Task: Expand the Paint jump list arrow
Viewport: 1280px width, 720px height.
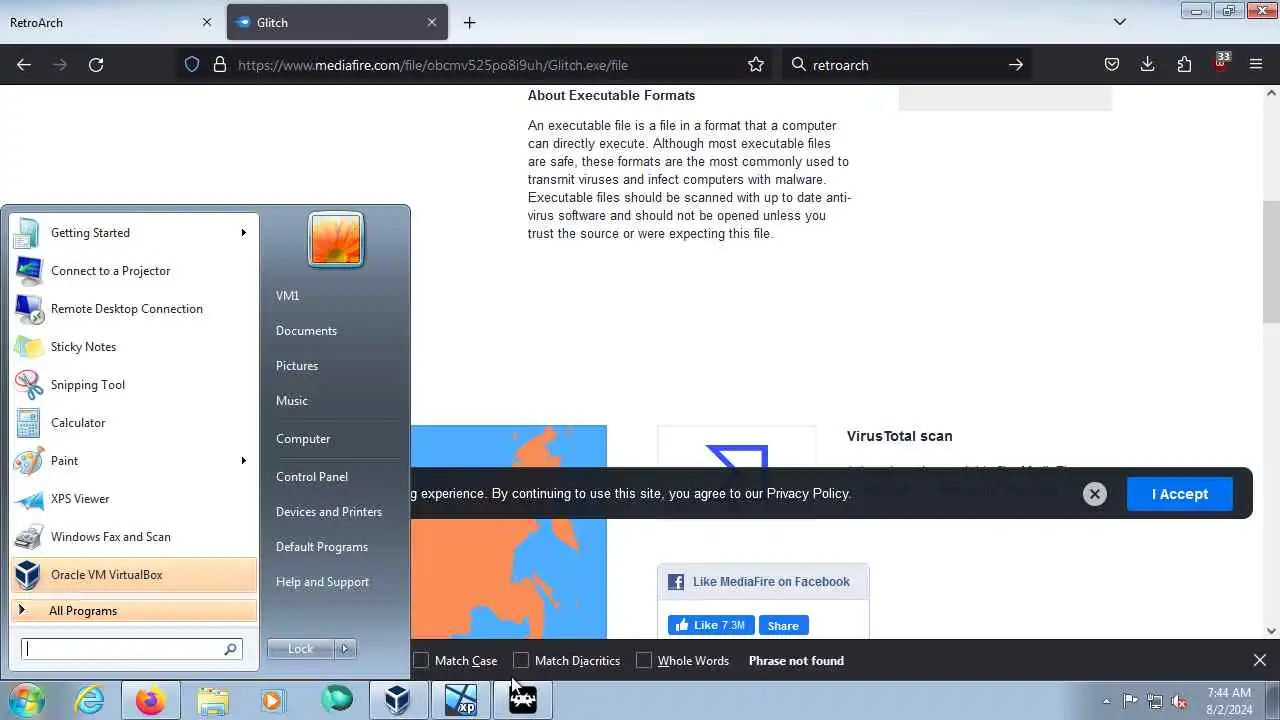Action: point(243,461)
